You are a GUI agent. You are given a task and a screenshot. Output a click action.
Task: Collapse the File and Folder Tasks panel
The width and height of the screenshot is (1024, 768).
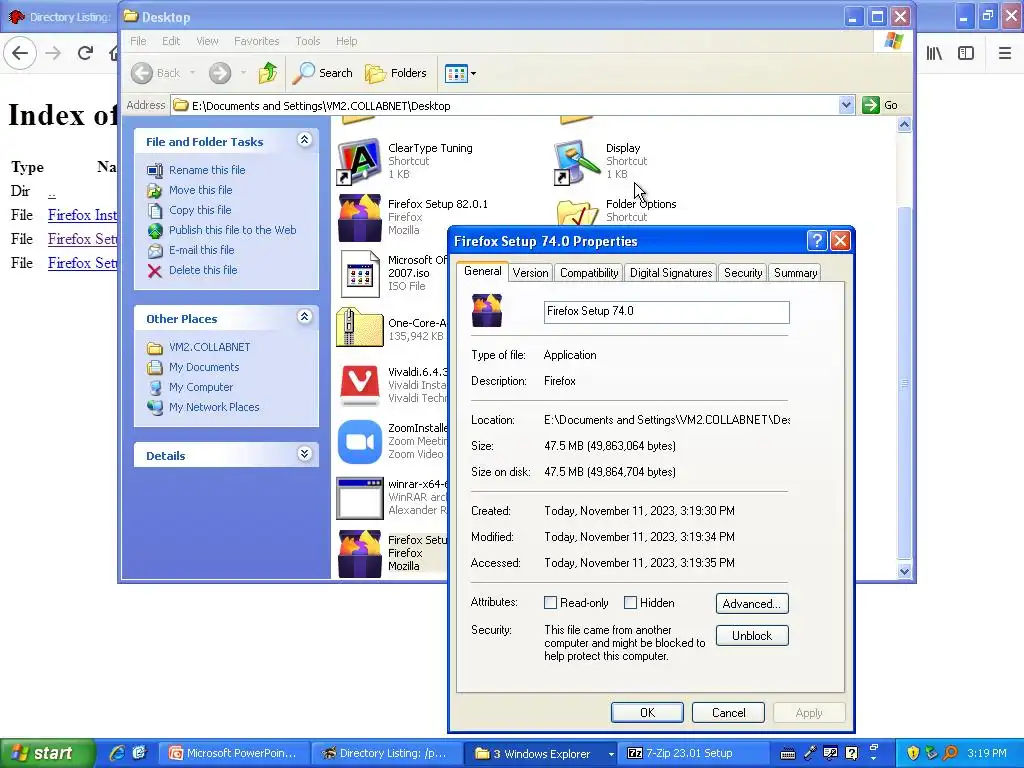(x=304, y=140)
